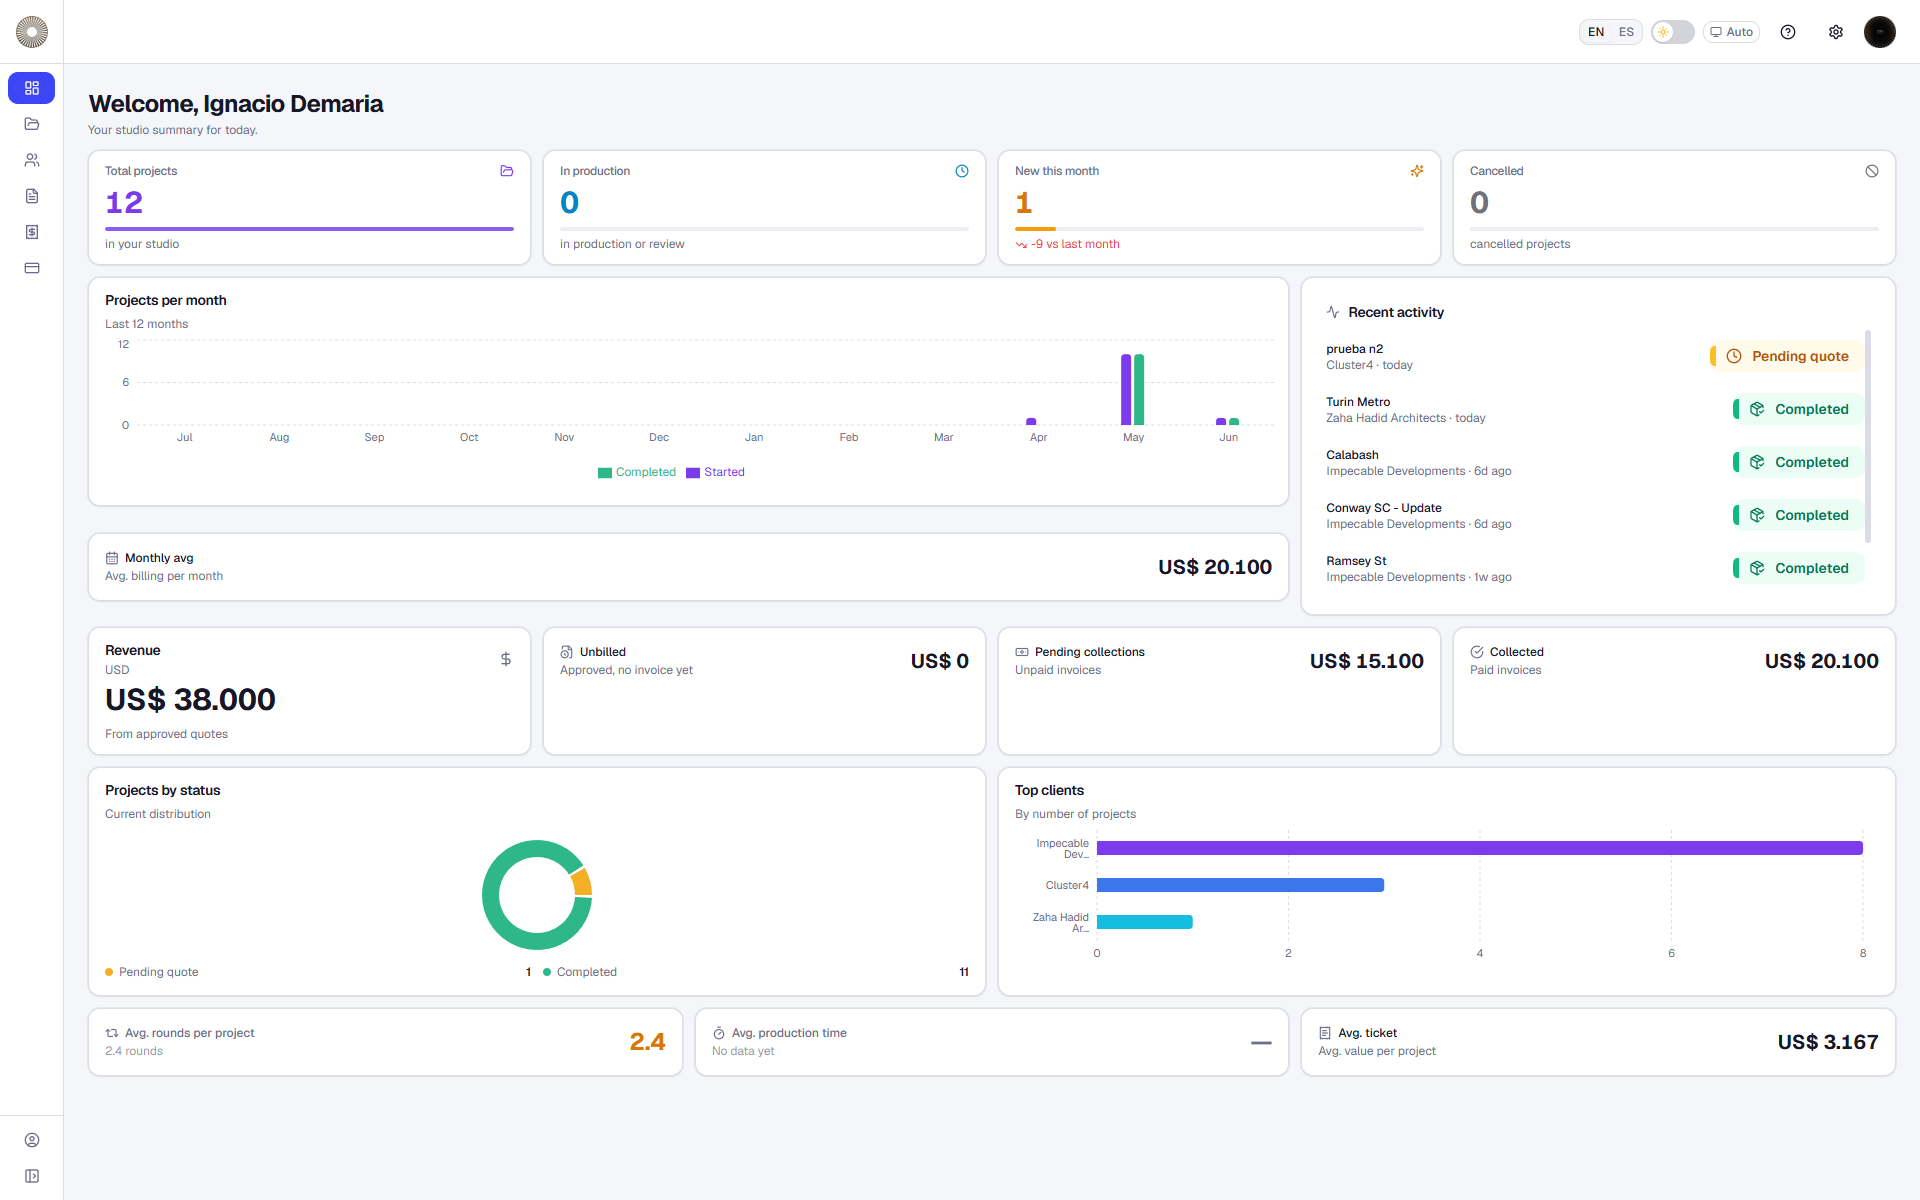Open the payments card icon in sidebar
The image size is (1920, 1200).
pyautogui.click(x=32, y=268)
